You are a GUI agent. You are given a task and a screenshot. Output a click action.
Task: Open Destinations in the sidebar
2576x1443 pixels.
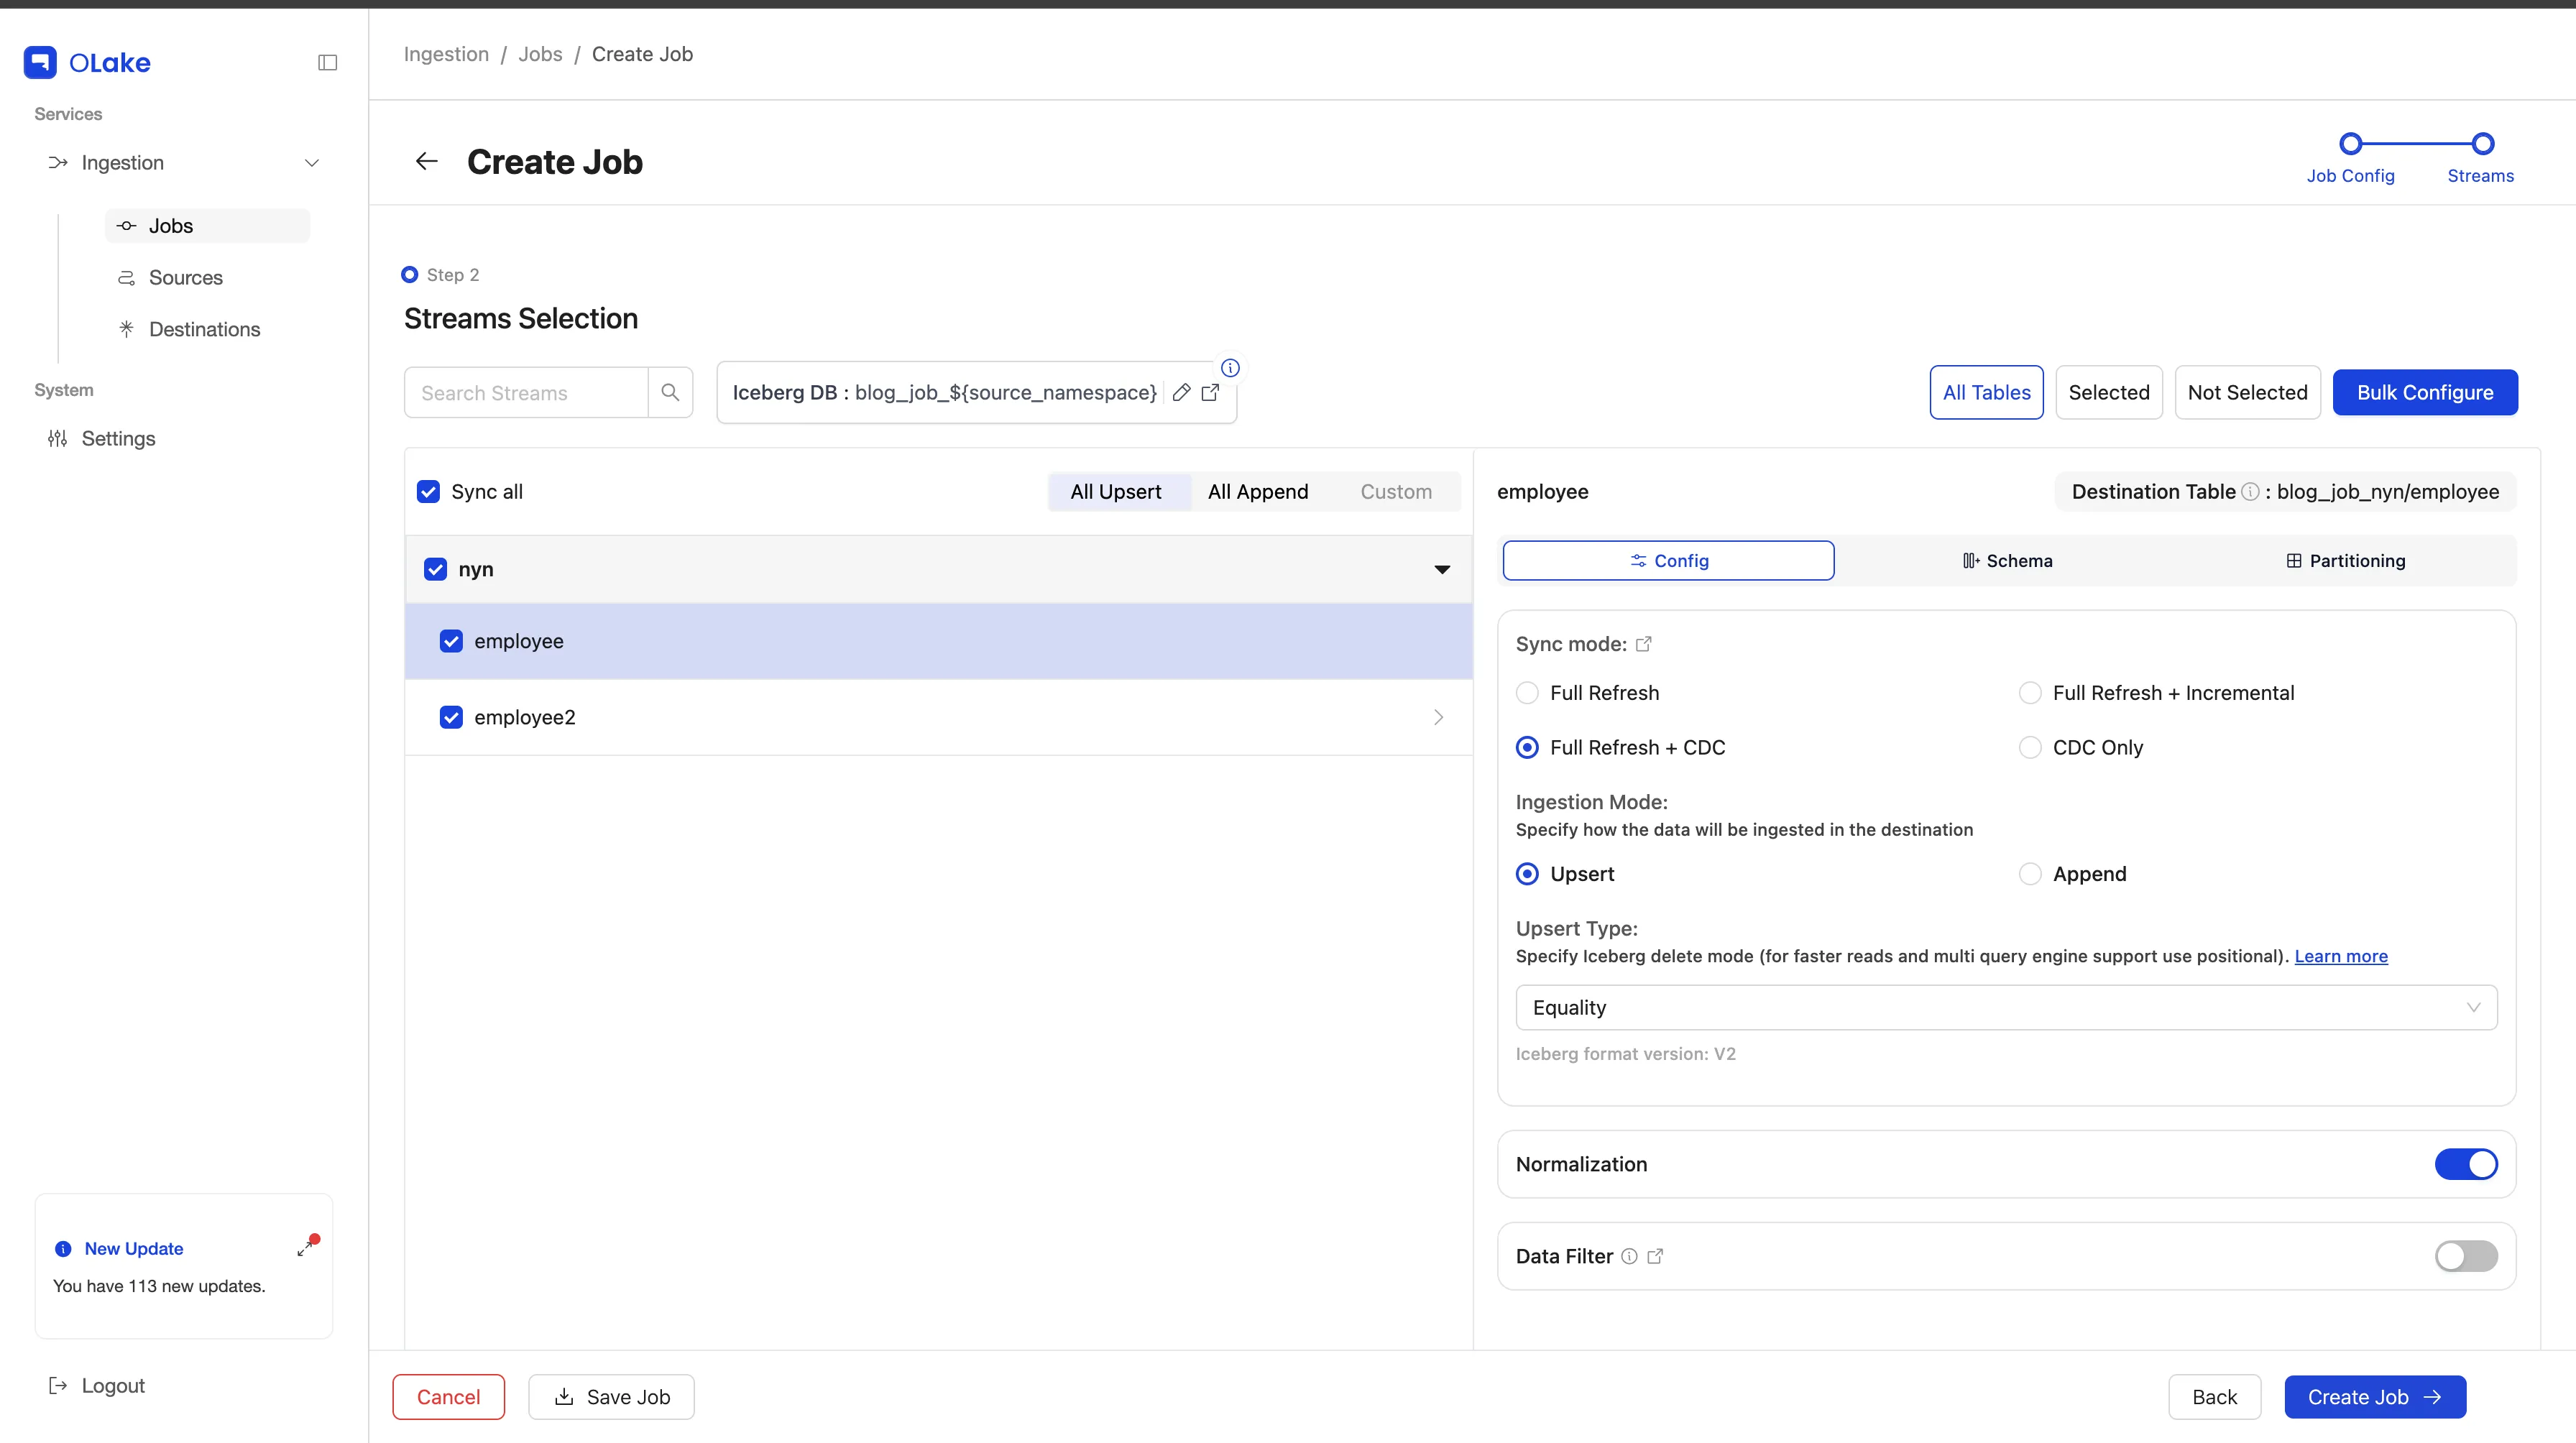coord(204,329)
